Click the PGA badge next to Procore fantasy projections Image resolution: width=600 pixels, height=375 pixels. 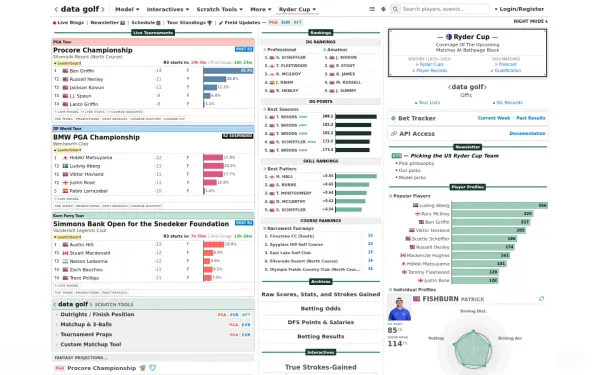pyautogui.click(x=60, y=368)
